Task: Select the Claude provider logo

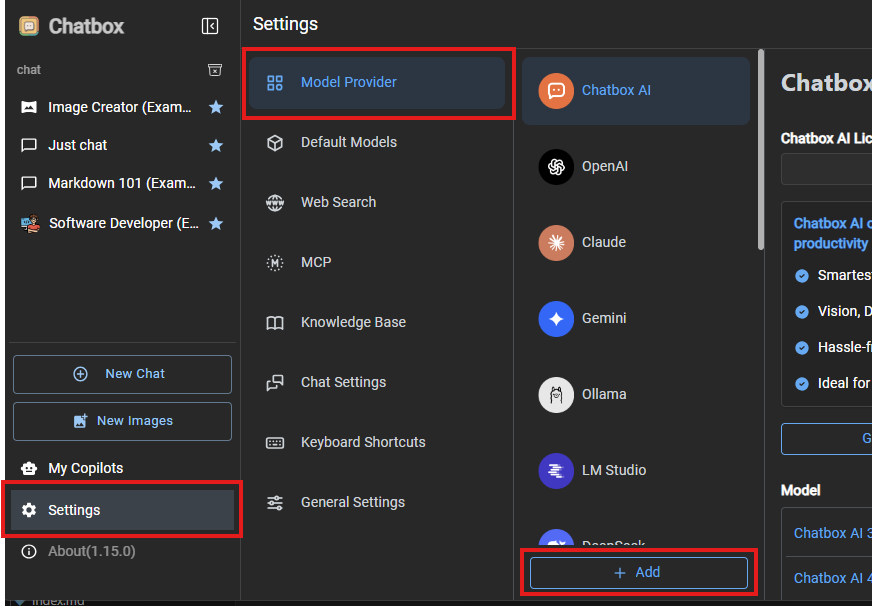Action: point(556,243)
